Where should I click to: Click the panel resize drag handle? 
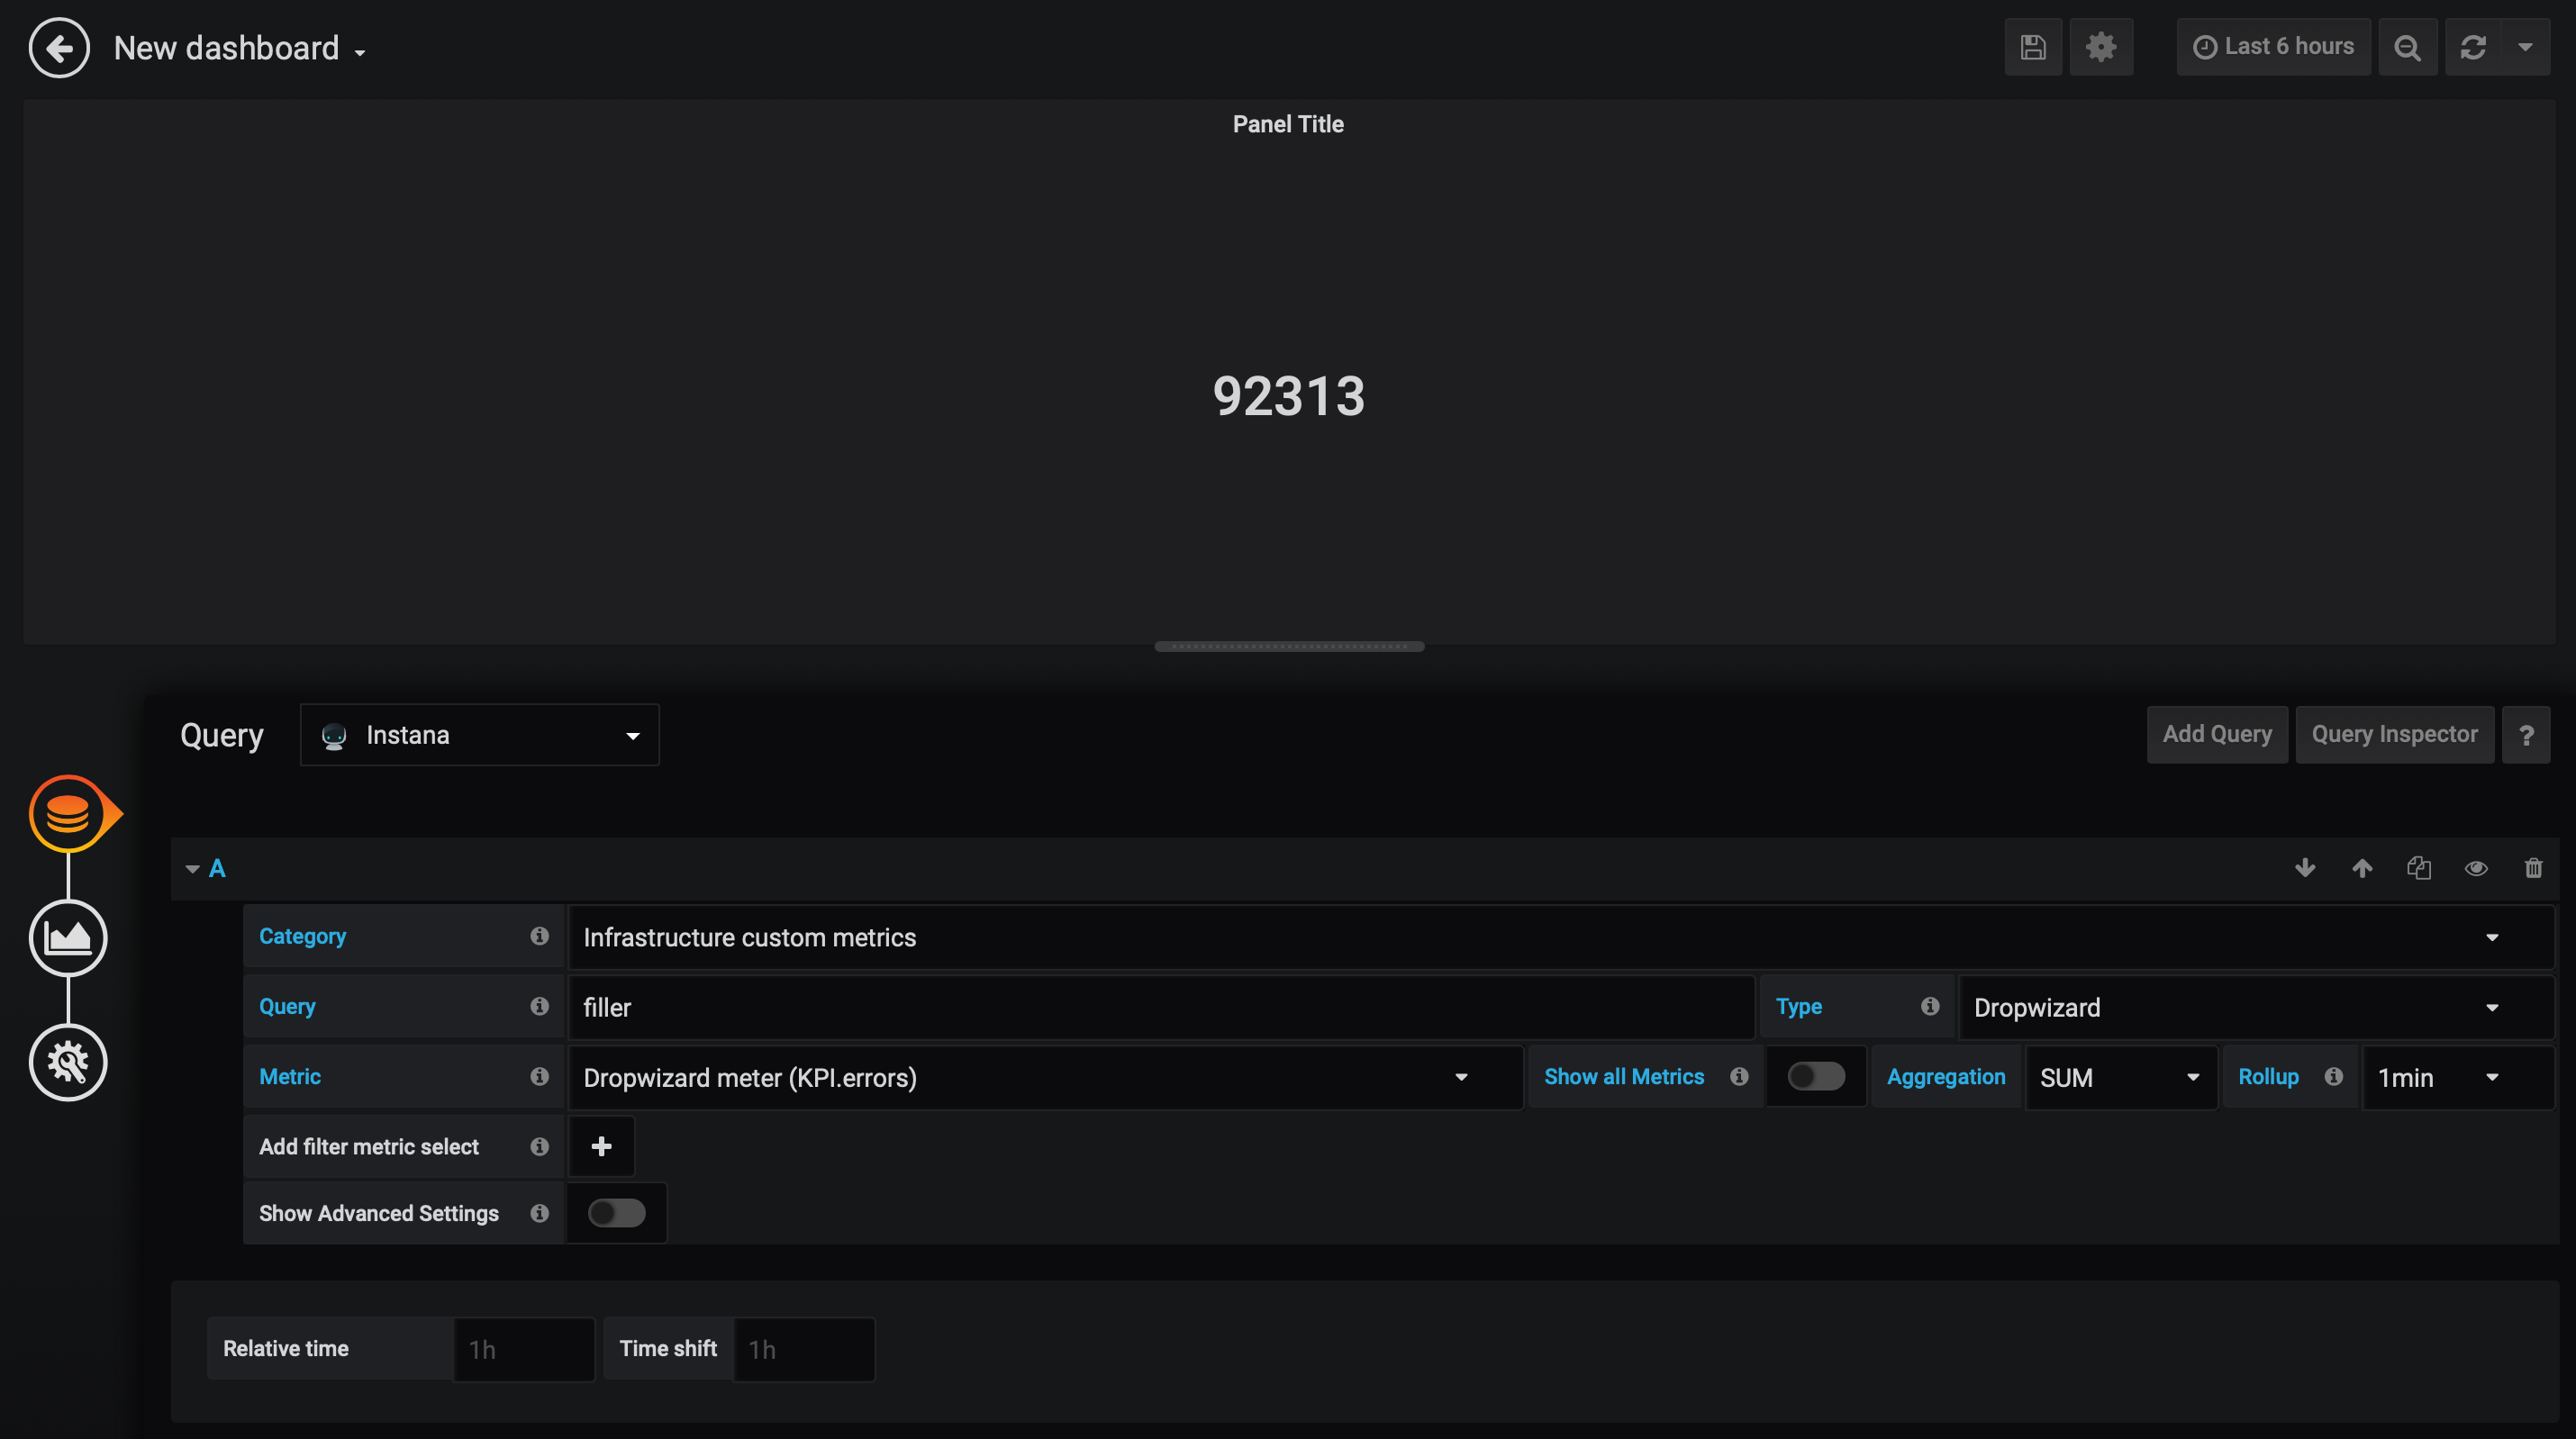point(1288,646)
